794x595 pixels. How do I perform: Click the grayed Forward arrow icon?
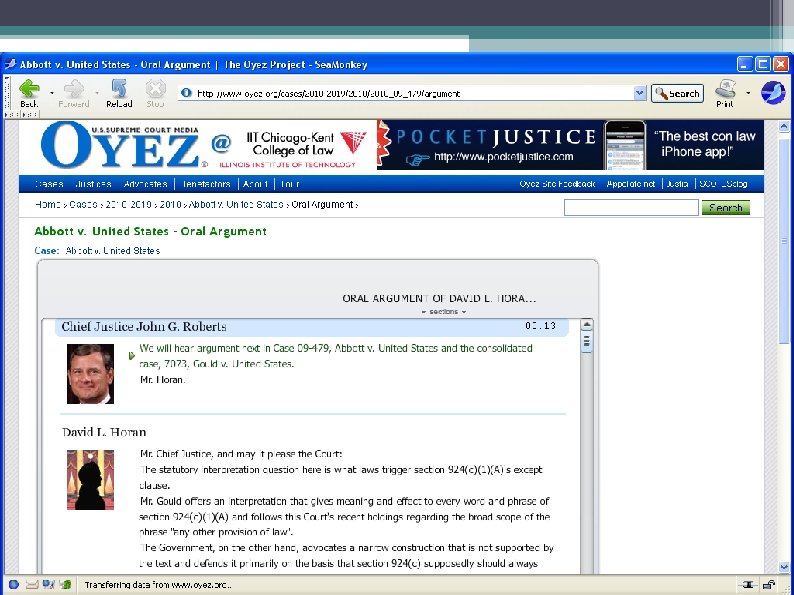coord(74,89)
